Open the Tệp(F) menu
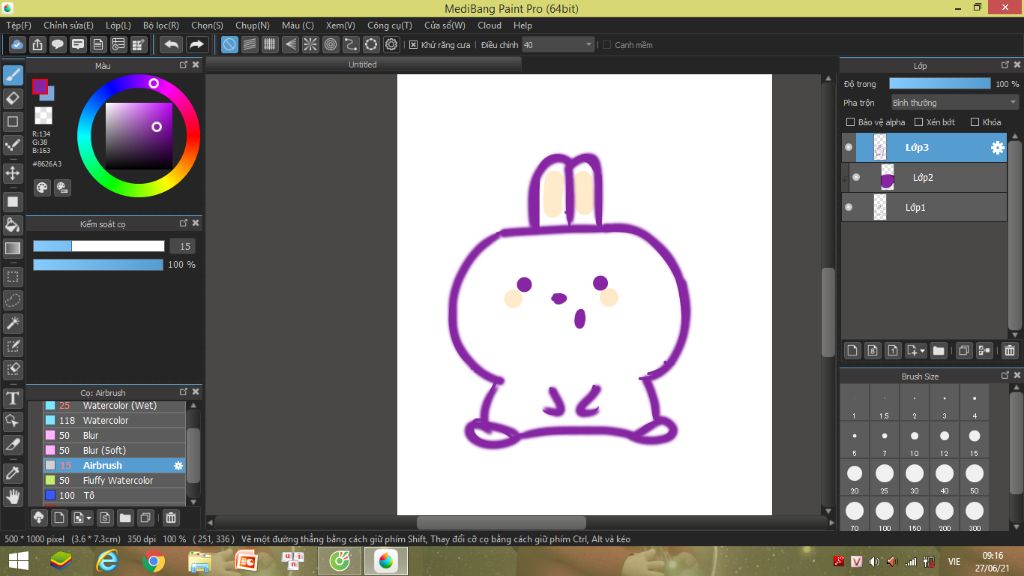Image resolution: width=1024 pixels, height=576 pixels. click(19, 25)
